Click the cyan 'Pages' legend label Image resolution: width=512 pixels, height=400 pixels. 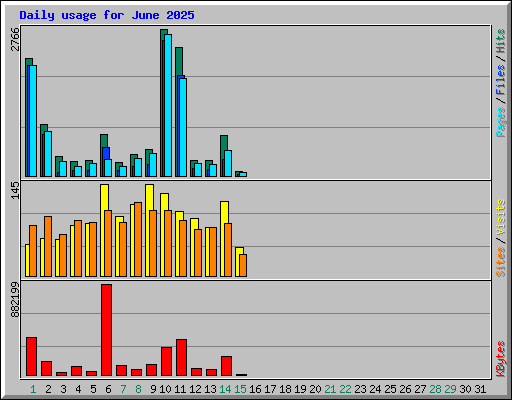click(501, 122)
